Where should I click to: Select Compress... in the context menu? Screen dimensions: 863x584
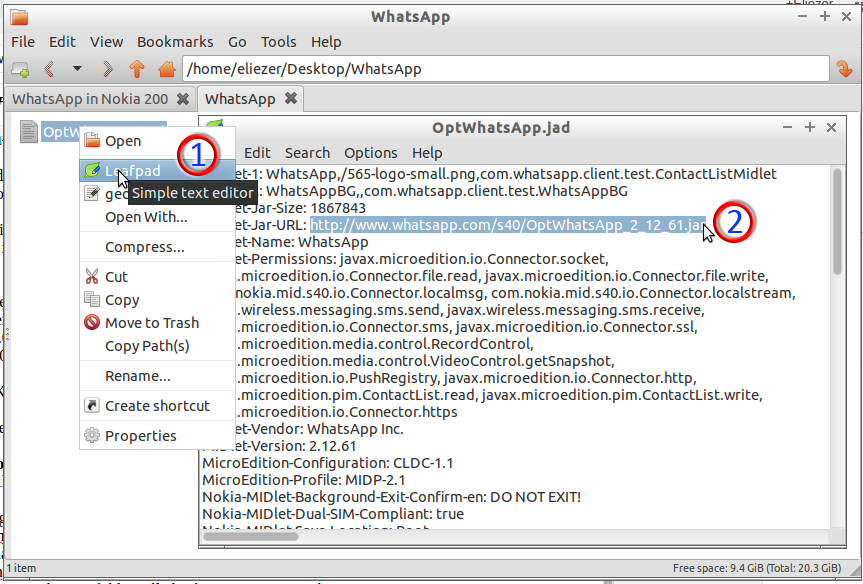tap(157, 247)
